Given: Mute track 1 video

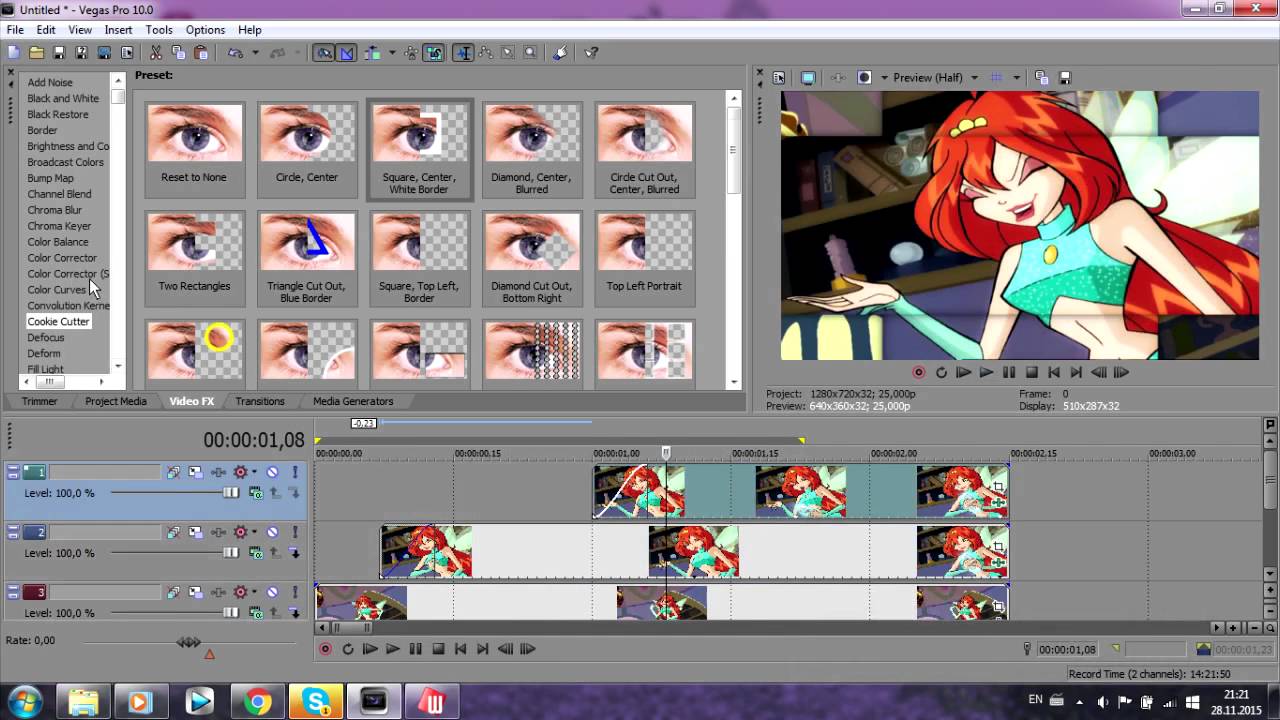Looking at the screenshot, I should (272, 472).
